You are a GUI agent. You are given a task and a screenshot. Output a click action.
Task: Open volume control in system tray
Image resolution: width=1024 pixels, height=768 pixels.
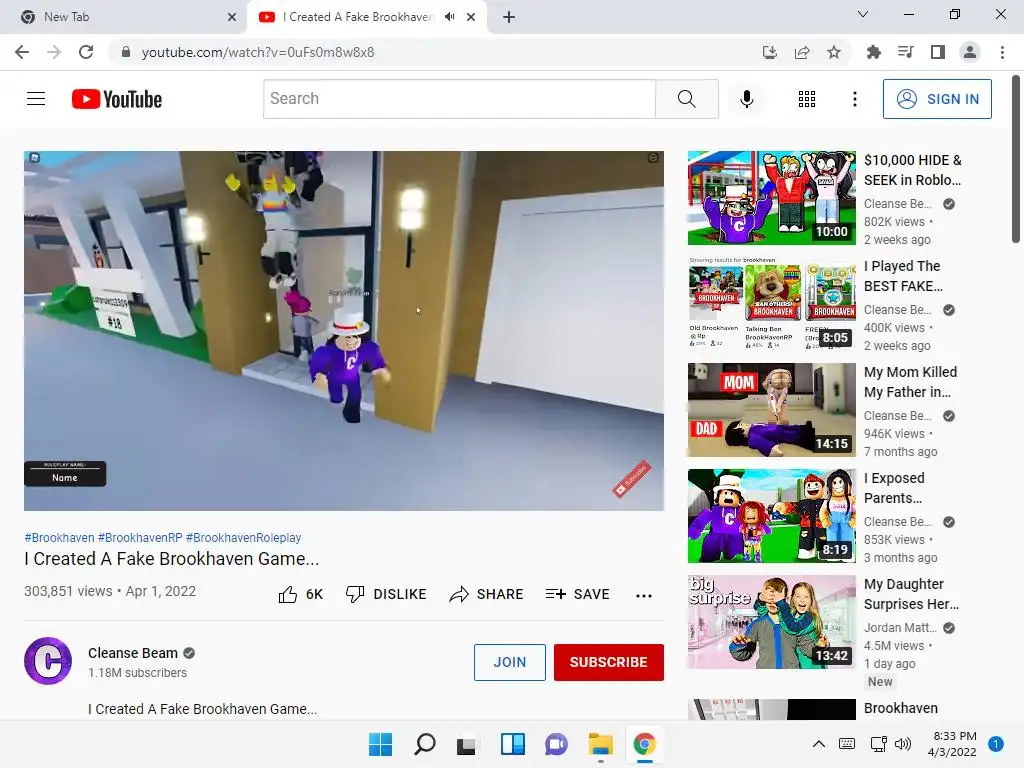(903, 744)
